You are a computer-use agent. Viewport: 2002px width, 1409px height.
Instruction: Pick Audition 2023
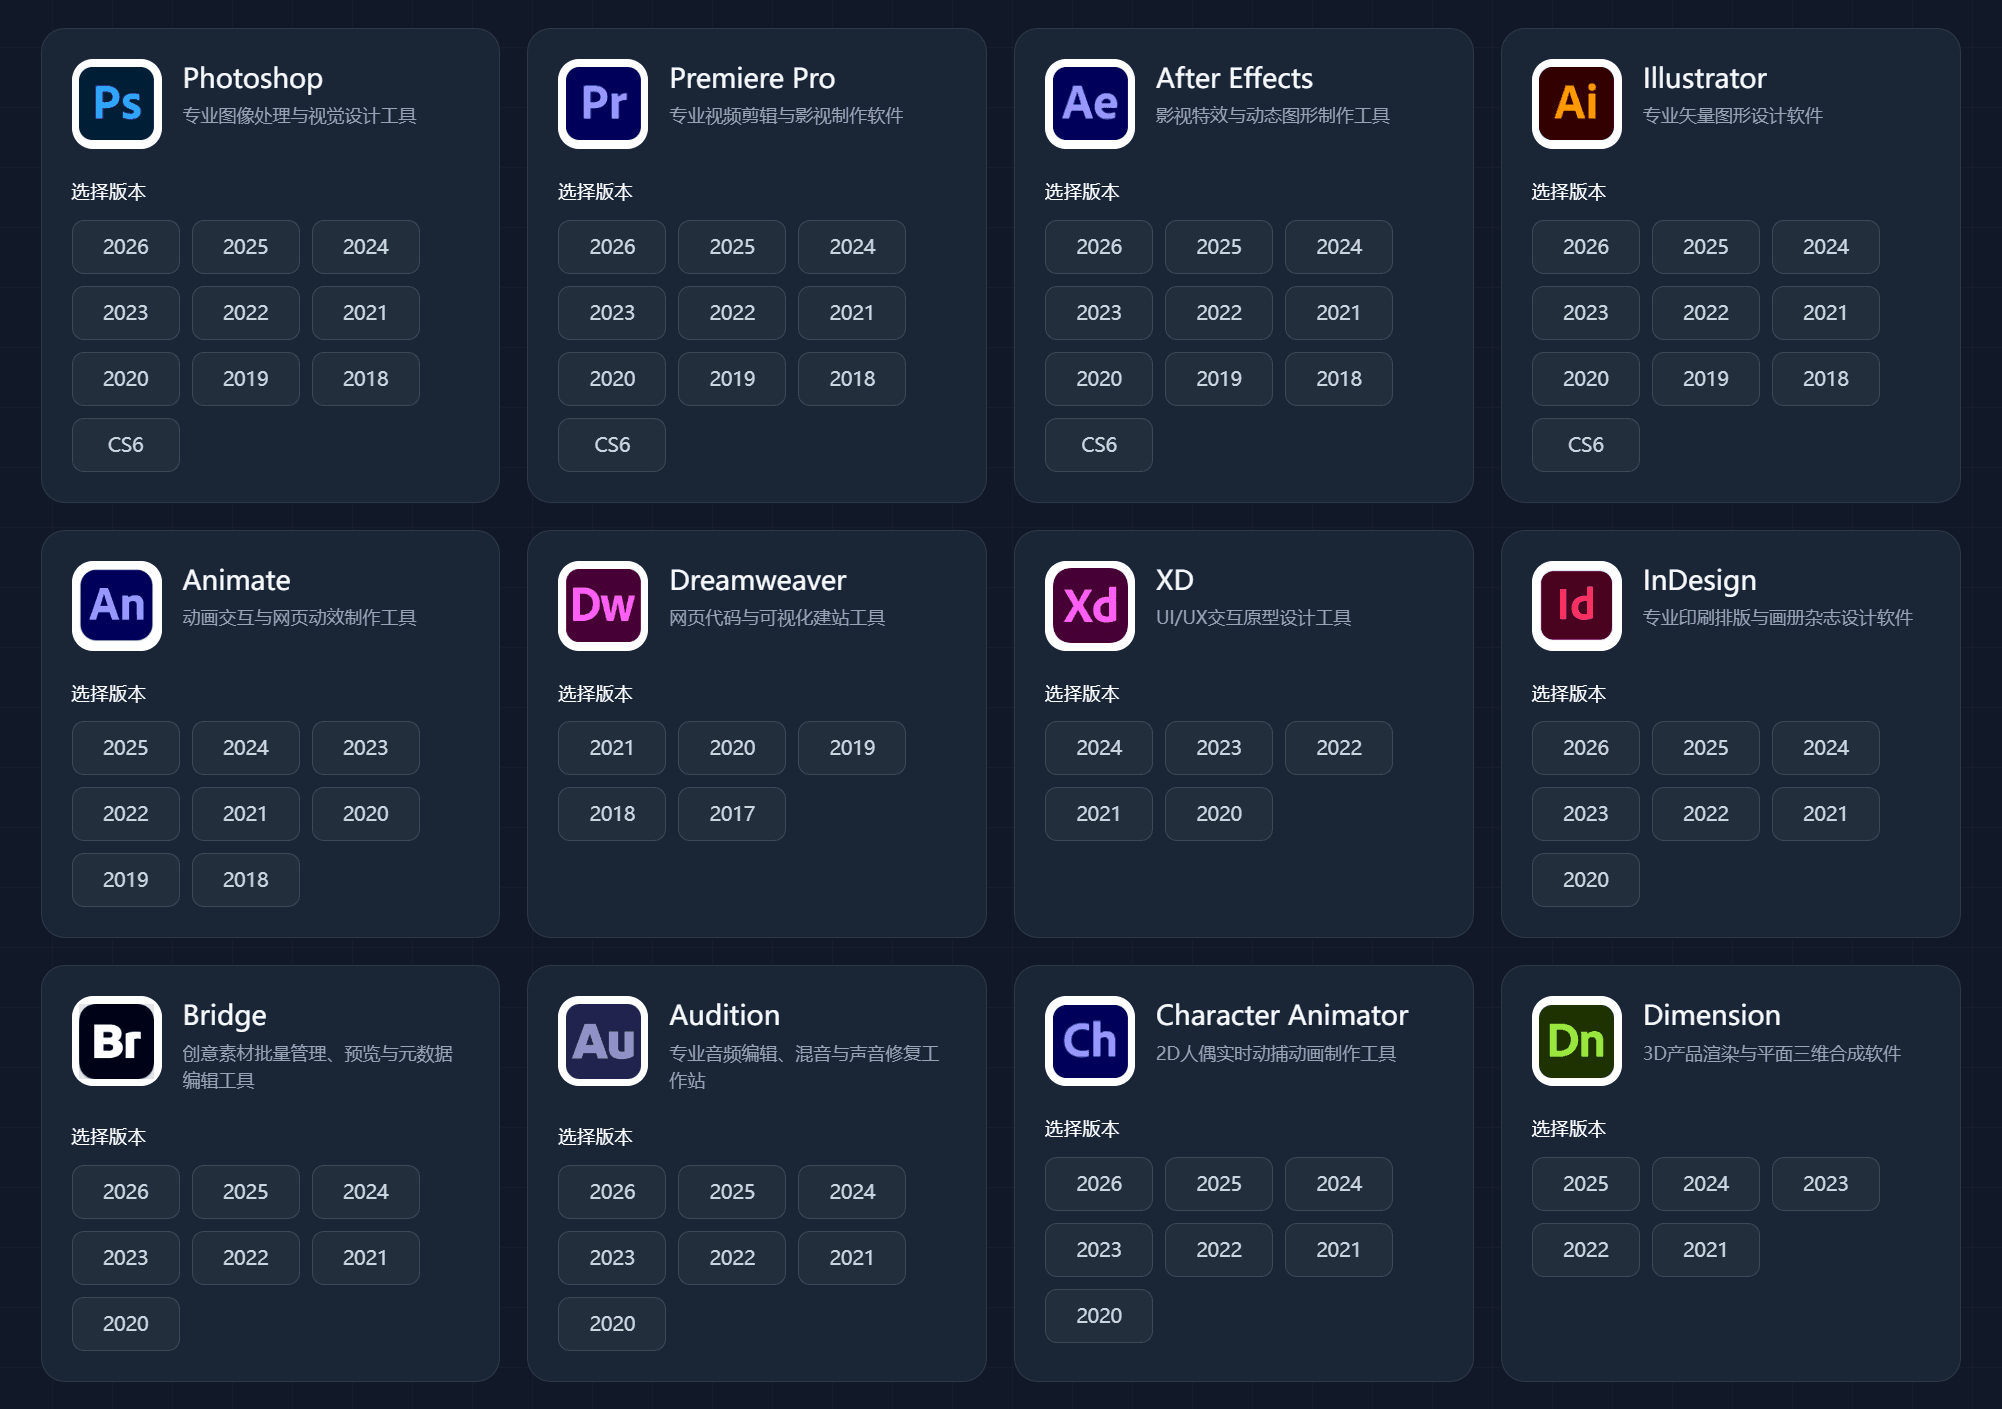[612, 1258]
